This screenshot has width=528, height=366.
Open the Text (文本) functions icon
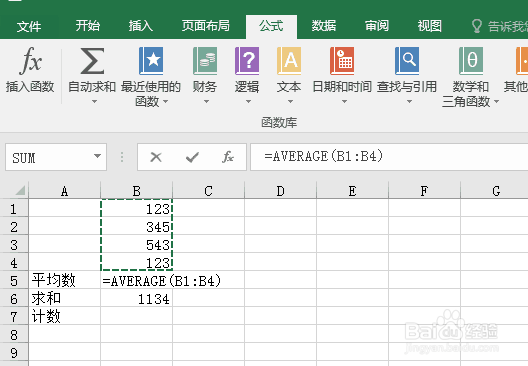click(289, 61)
